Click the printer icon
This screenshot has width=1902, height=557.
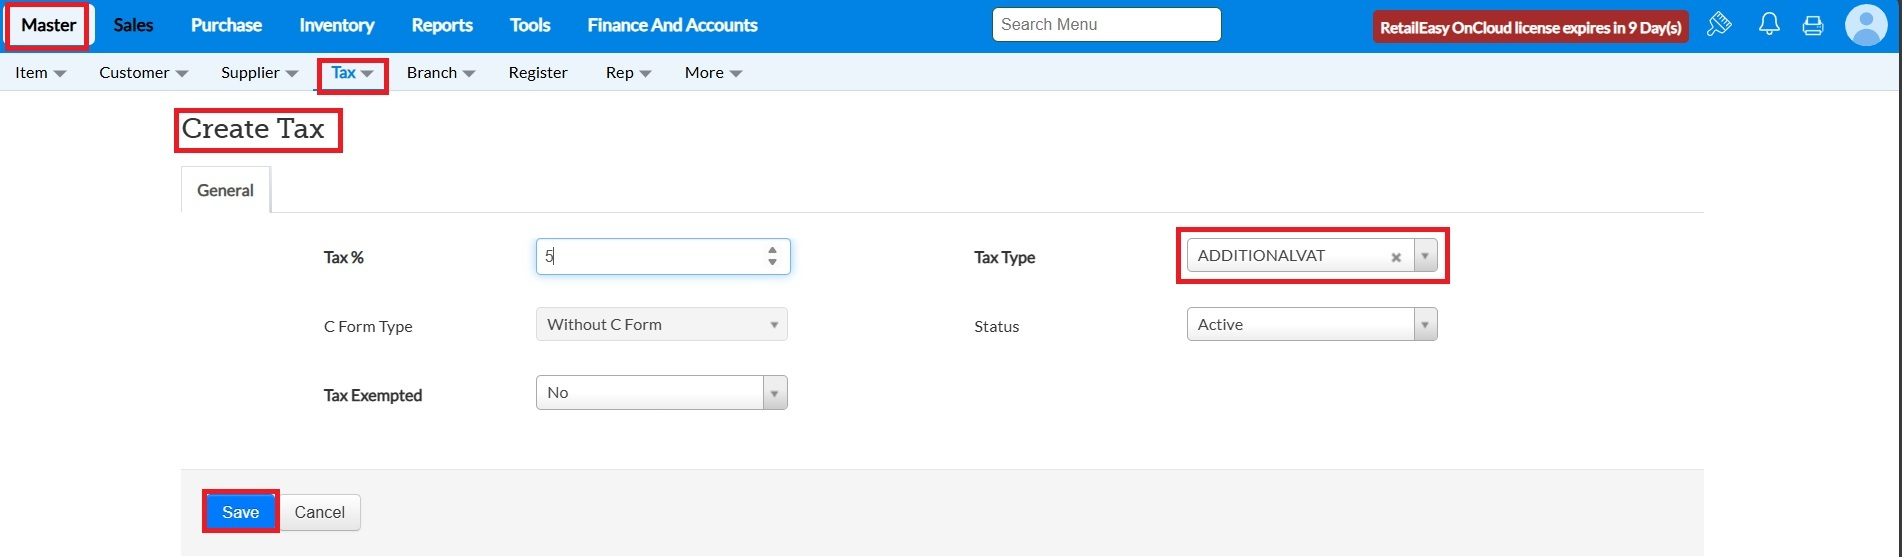(x=1813, y=26)
